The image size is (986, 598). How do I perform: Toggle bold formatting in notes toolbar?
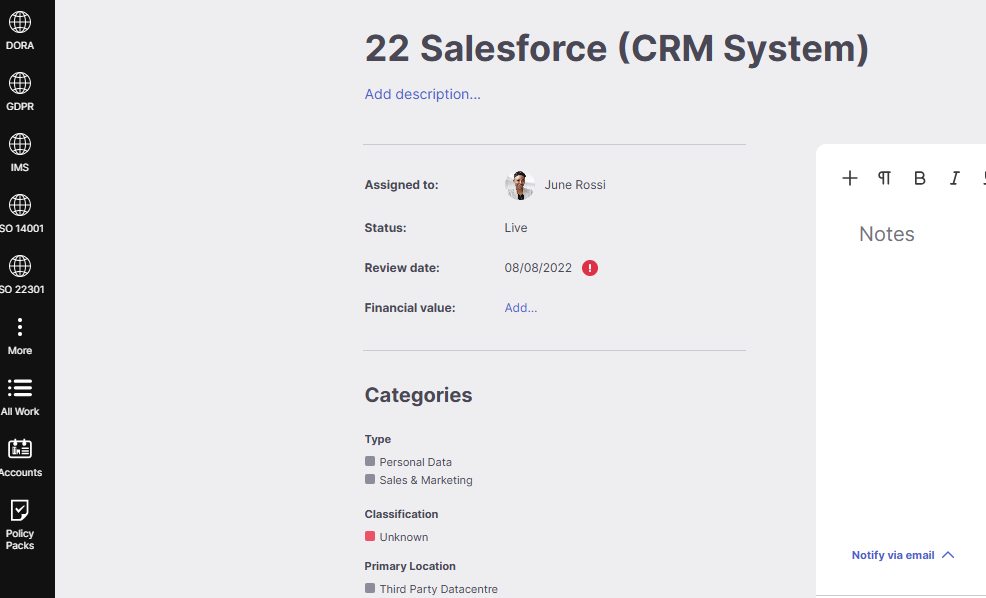(919, 178)
